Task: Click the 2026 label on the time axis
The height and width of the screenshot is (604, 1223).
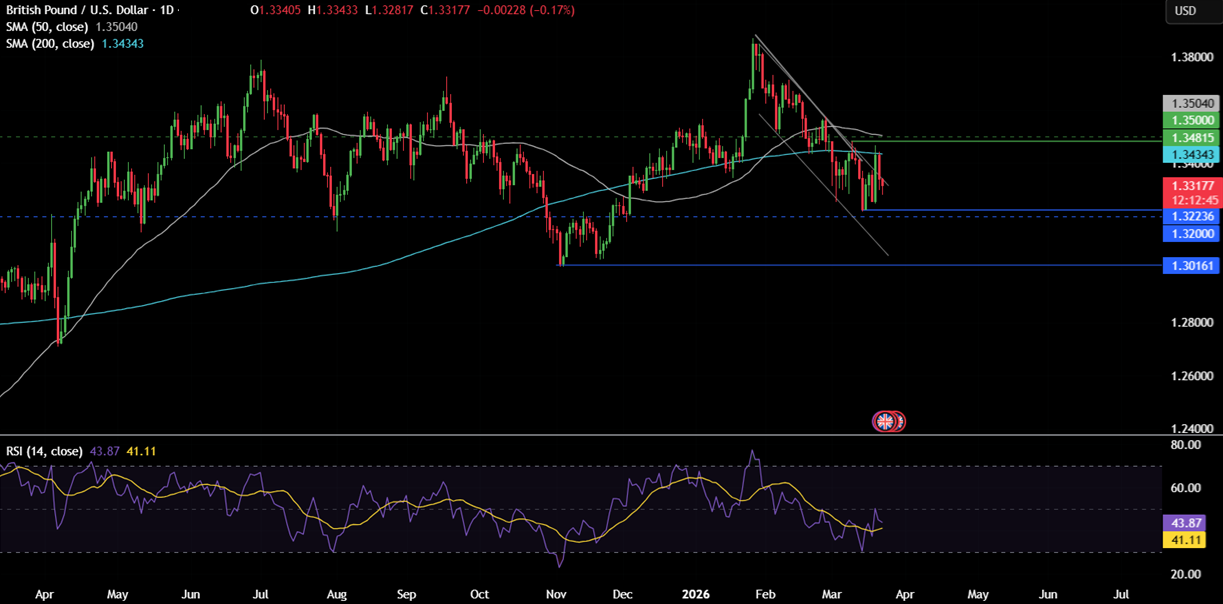Action: point(694,593)
